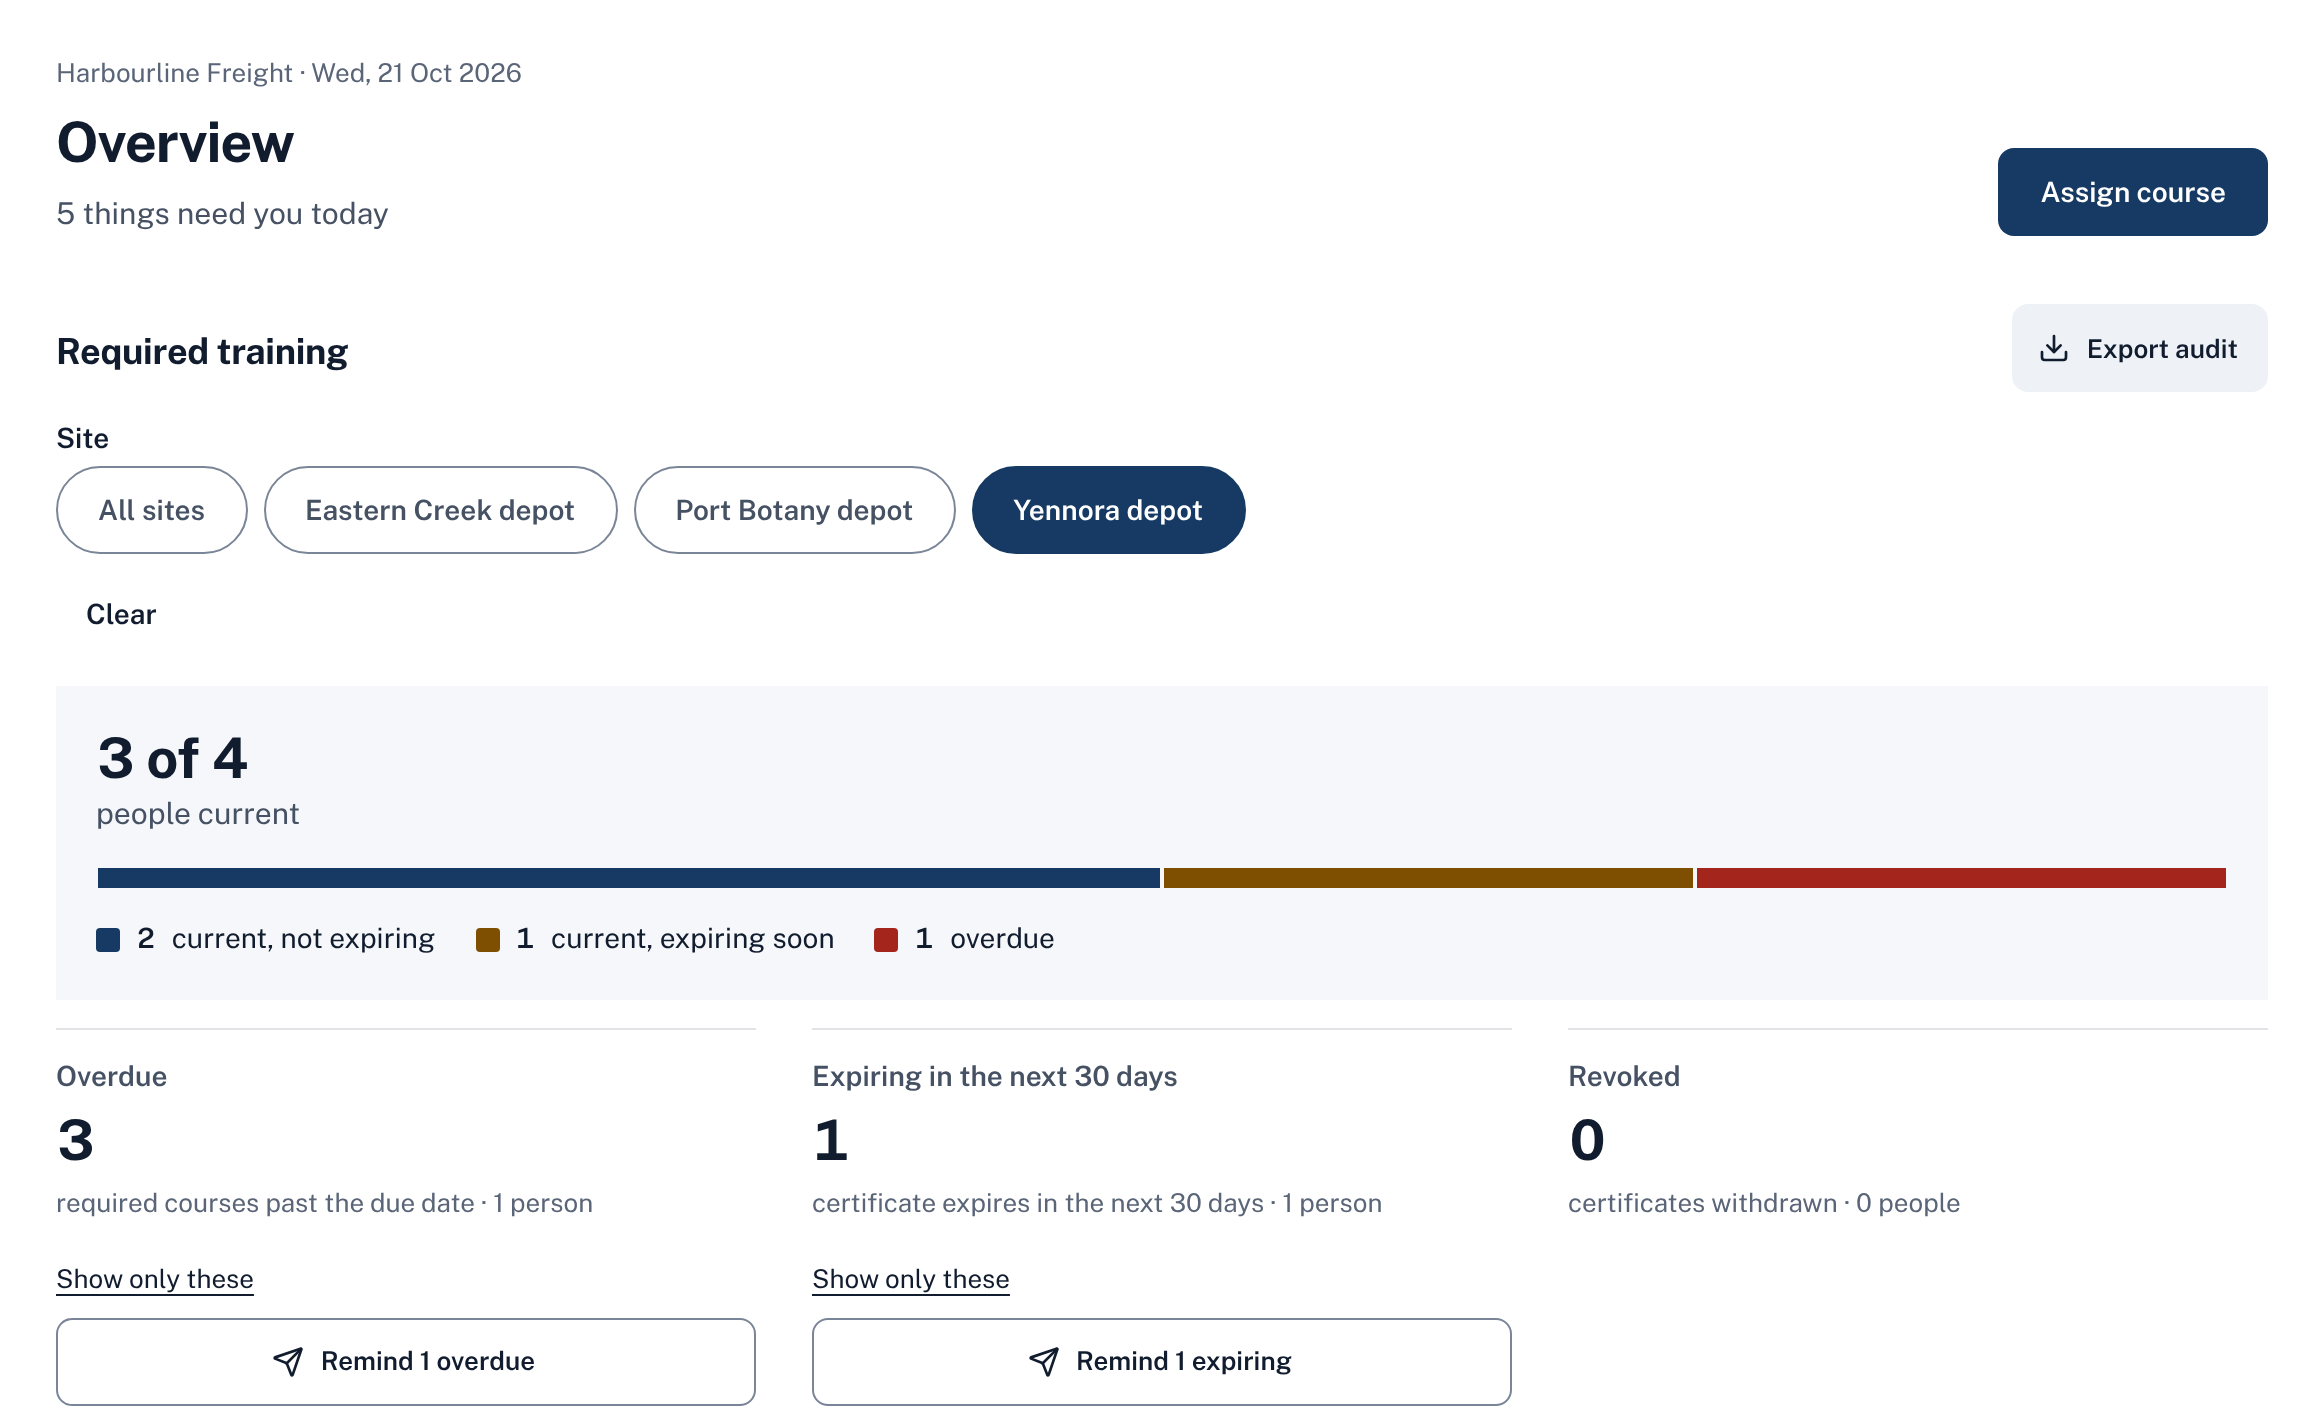Click the blue current segment of progress bar
The width and height of the screenshot is (2320, 1410).
click(x=629, y=878)
